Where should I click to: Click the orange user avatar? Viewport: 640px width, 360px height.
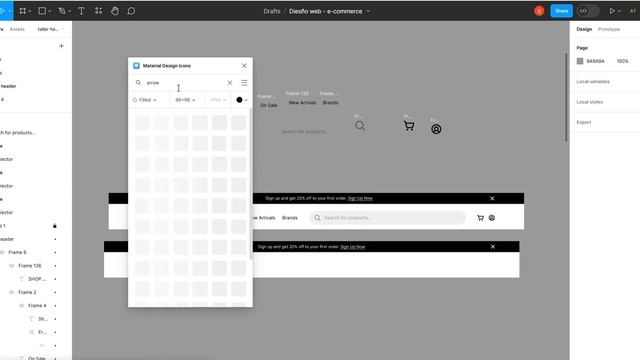click(x=539, y=11)
